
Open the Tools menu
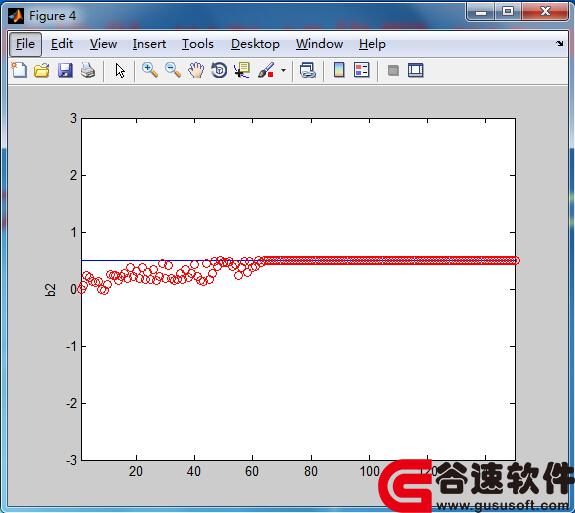pyautogui.click(x=198, y=44)
